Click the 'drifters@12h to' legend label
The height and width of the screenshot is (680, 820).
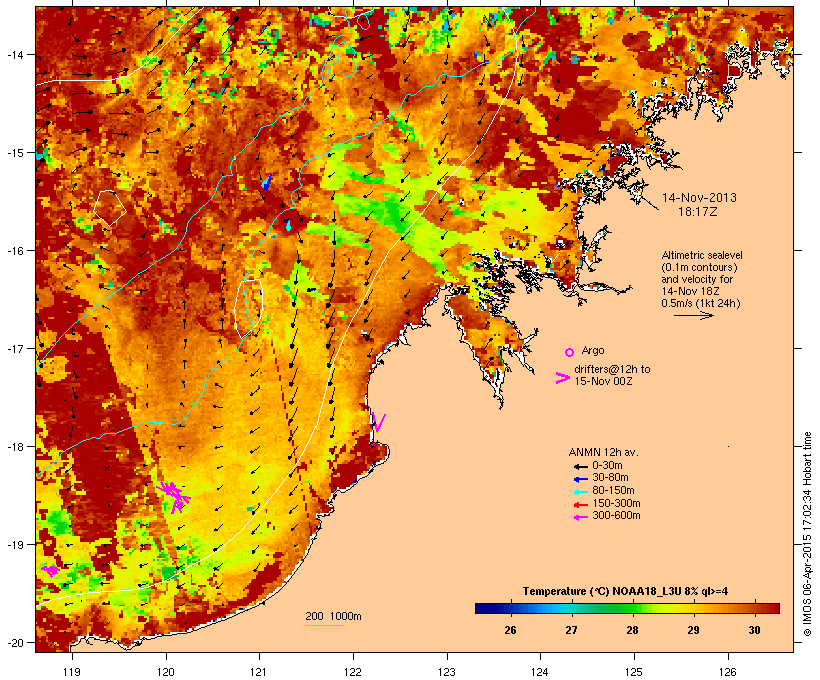(612, 369)
